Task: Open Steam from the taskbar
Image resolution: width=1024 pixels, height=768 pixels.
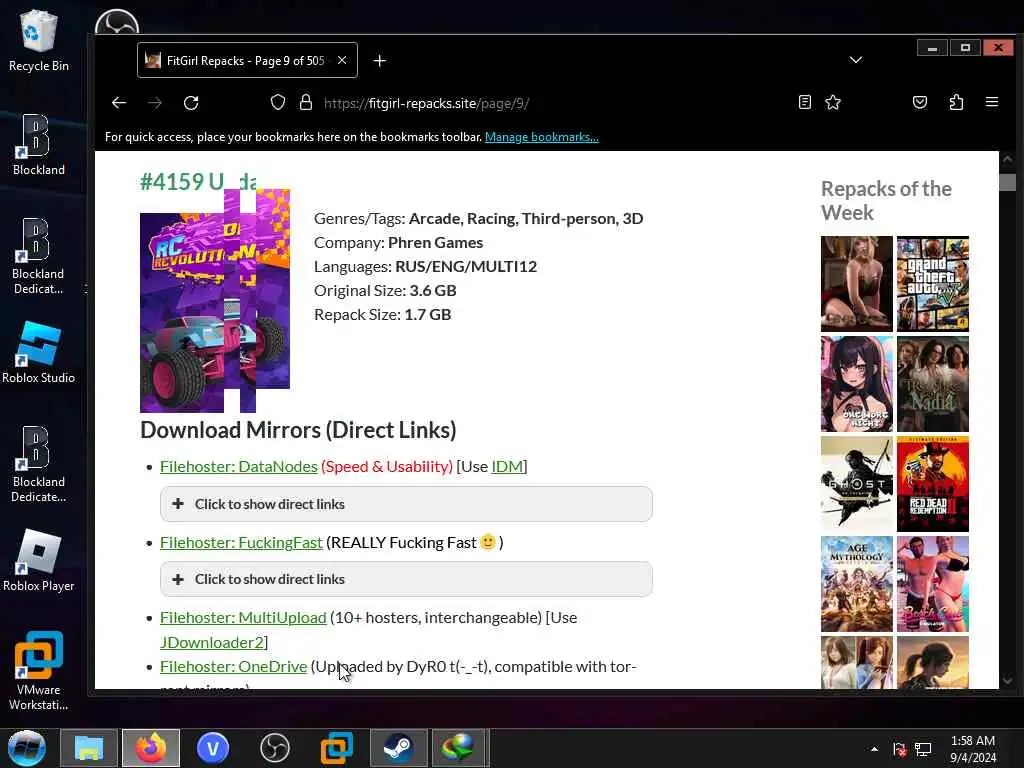Action: [398, 748]
